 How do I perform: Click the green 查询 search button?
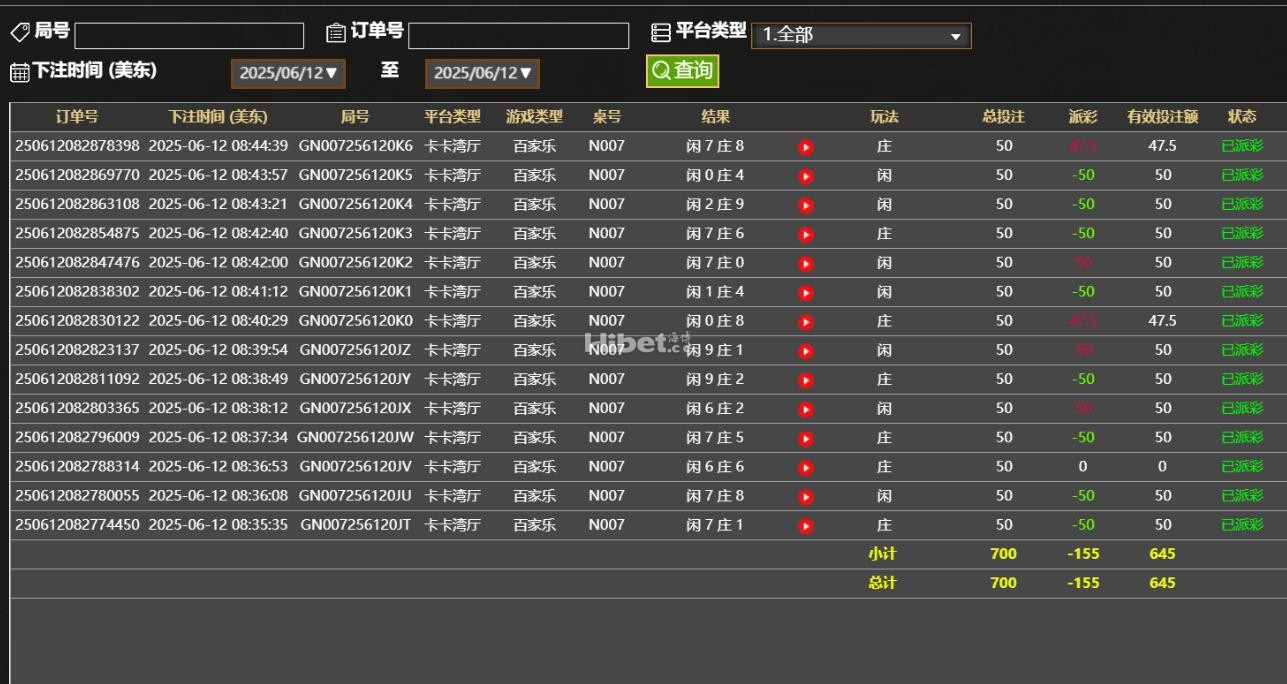(x=682, y=70)
